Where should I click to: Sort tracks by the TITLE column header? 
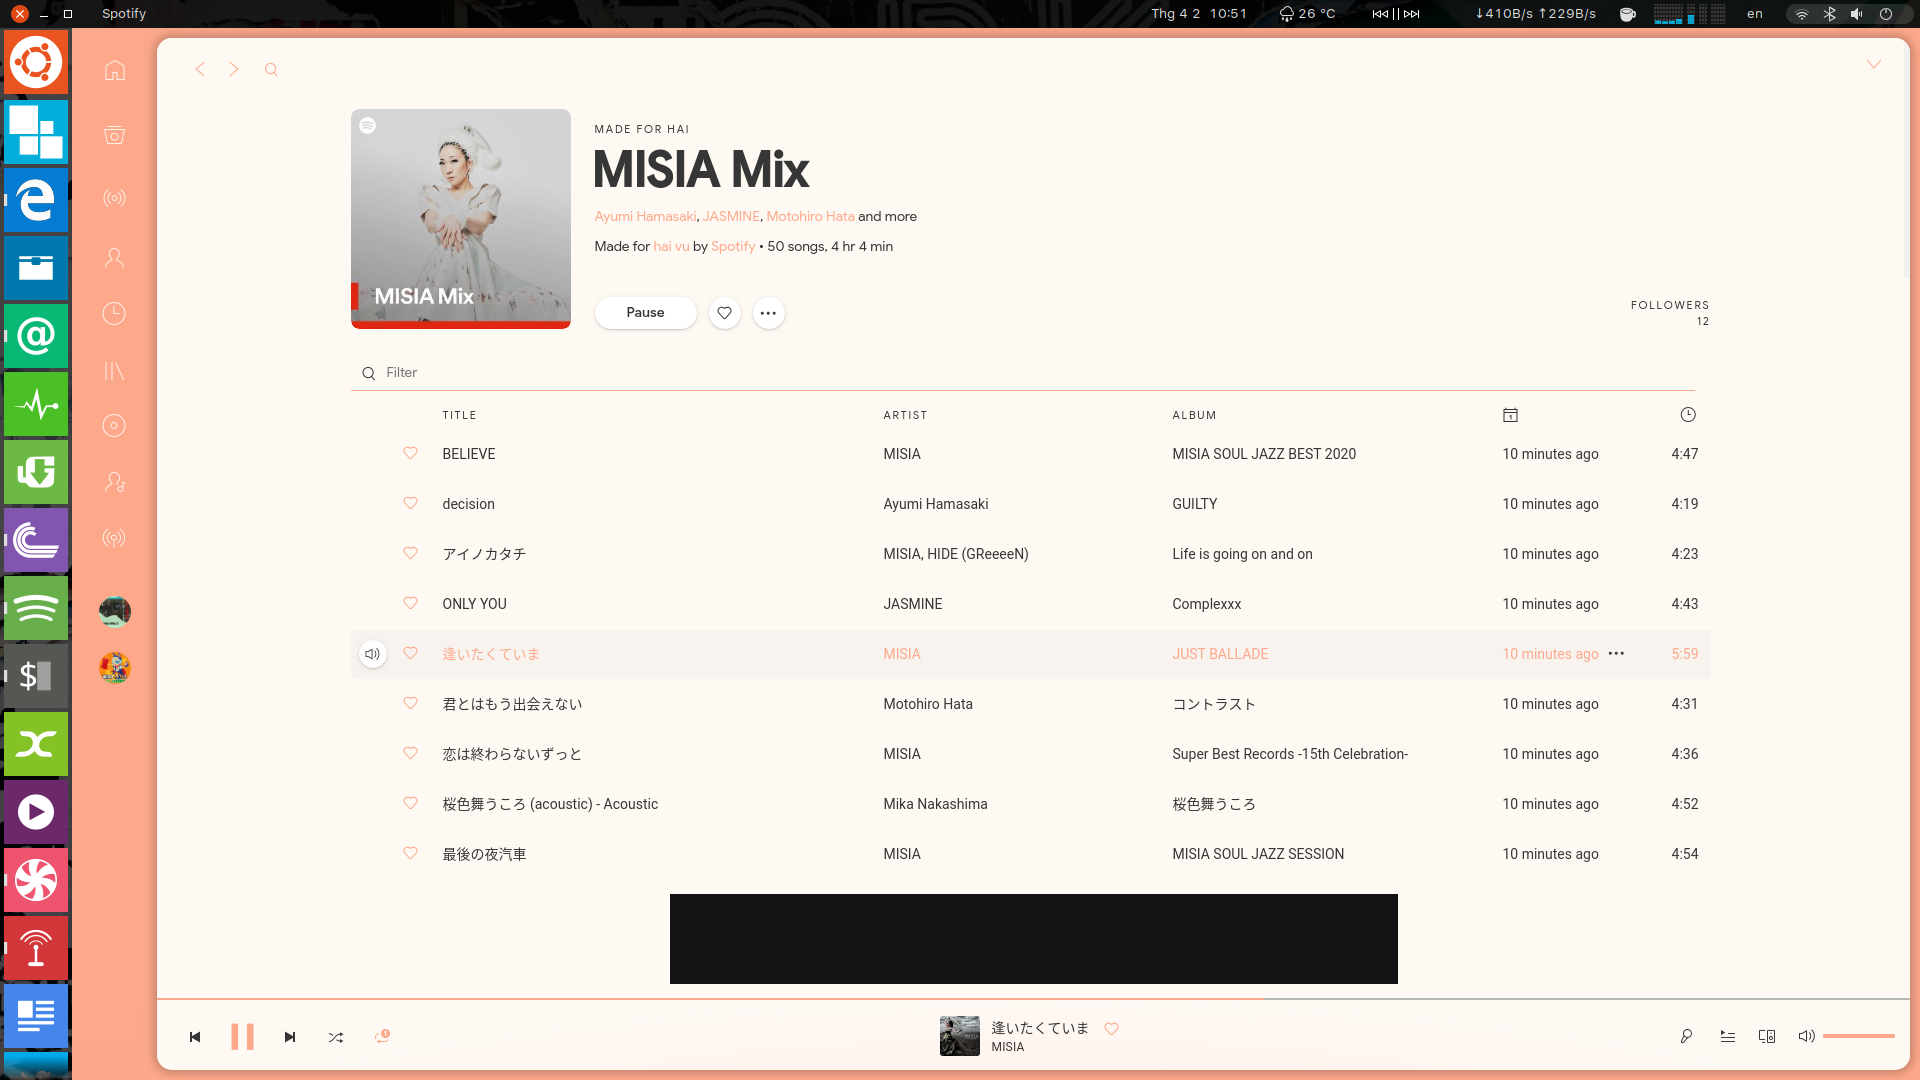click(x=459, y=415)
